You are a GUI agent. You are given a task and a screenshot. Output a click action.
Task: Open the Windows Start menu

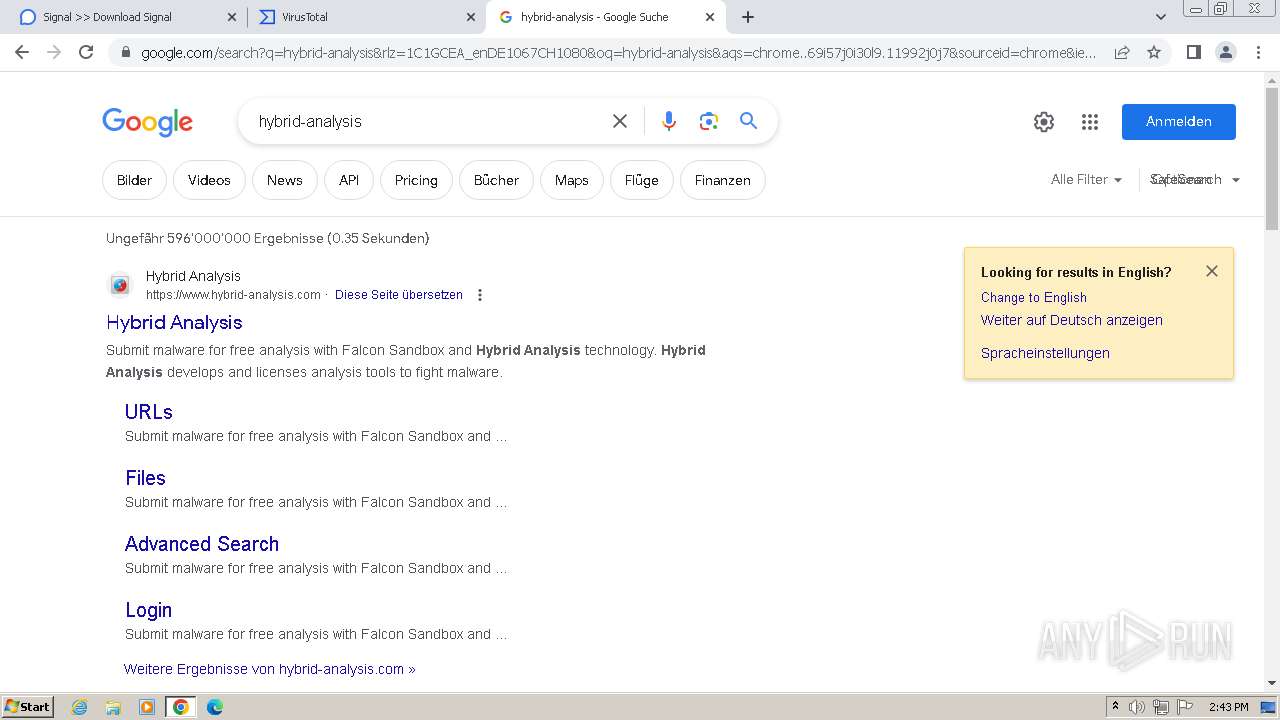27,707
